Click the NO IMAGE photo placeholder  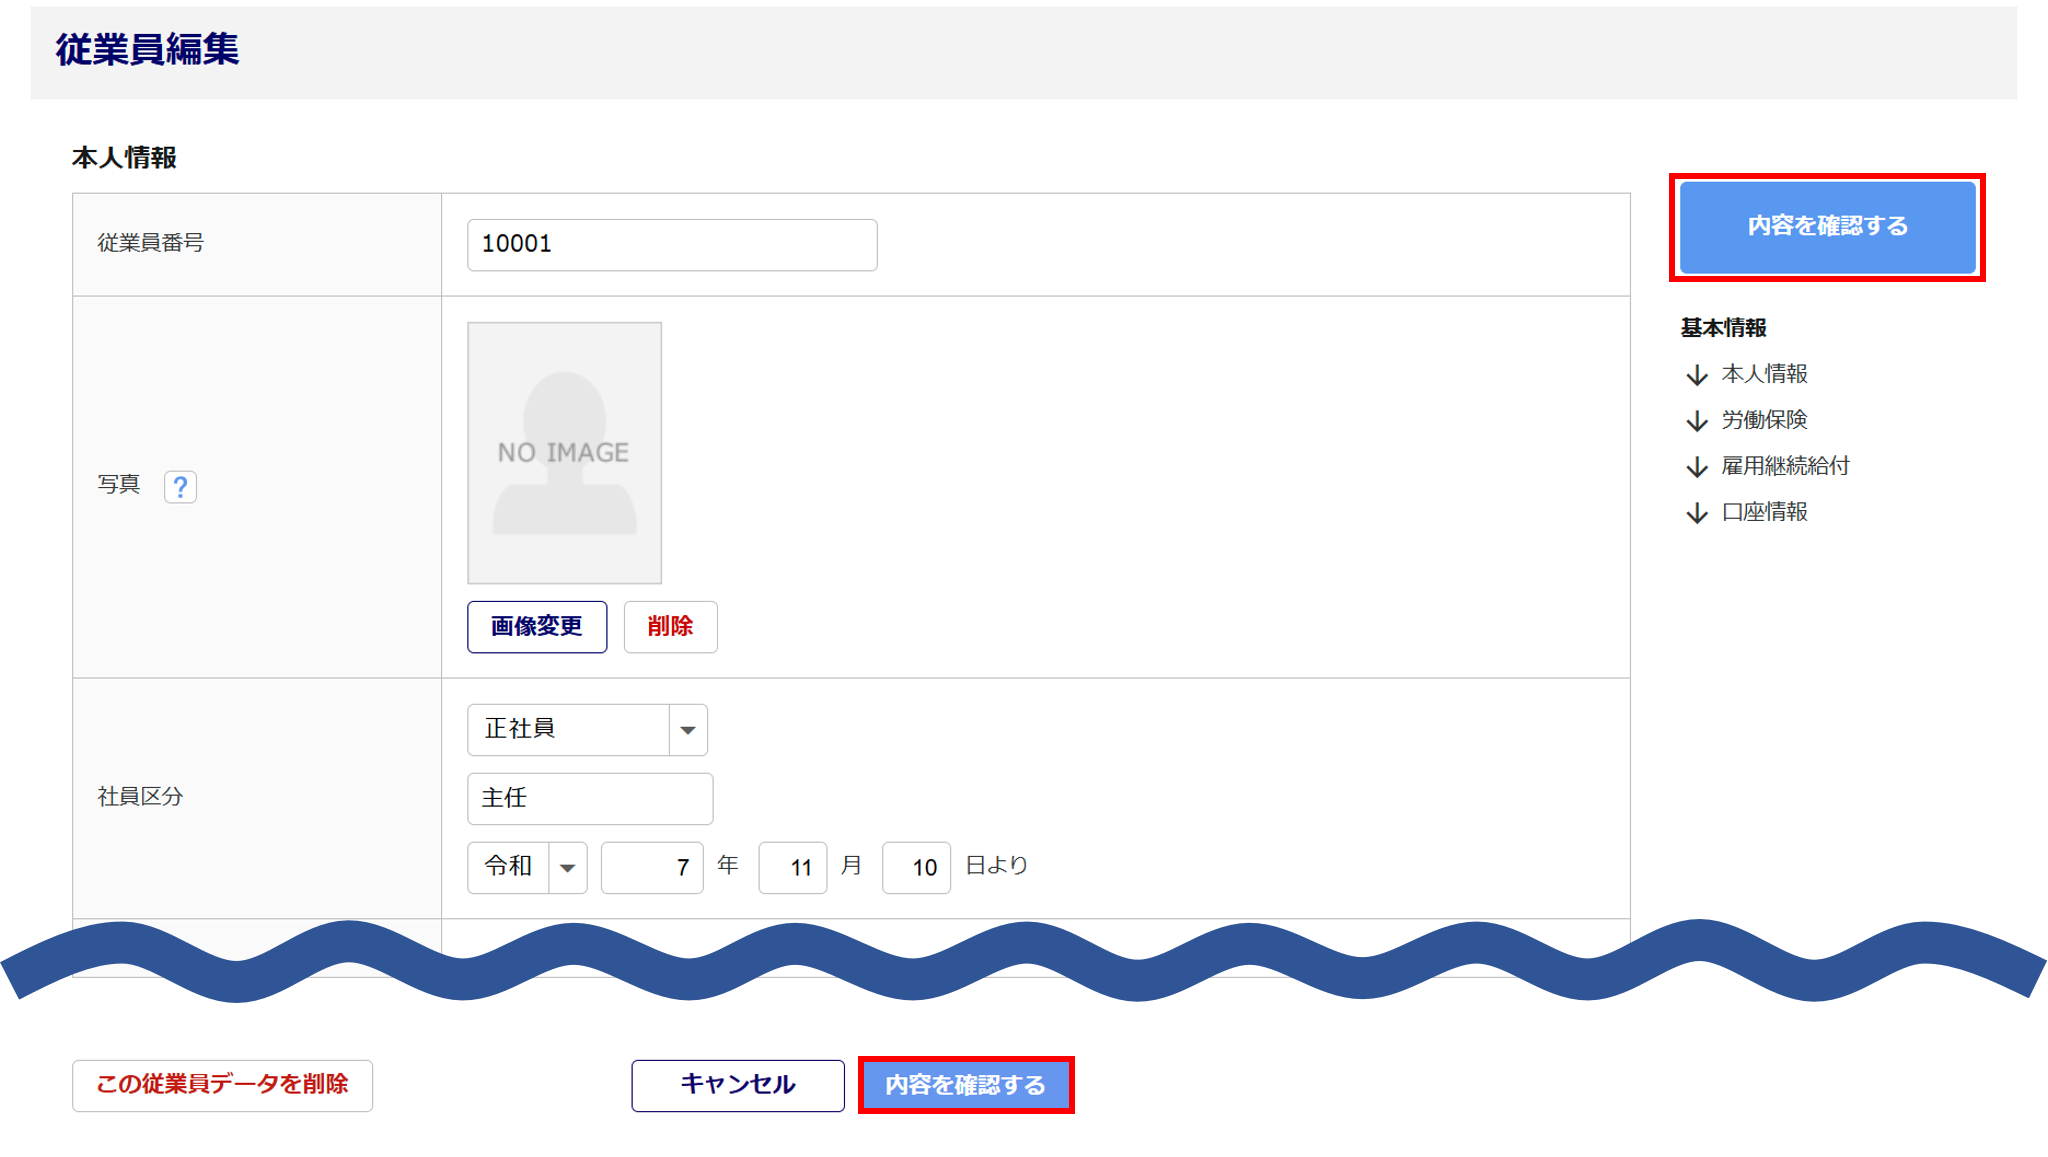click(564, 452)
